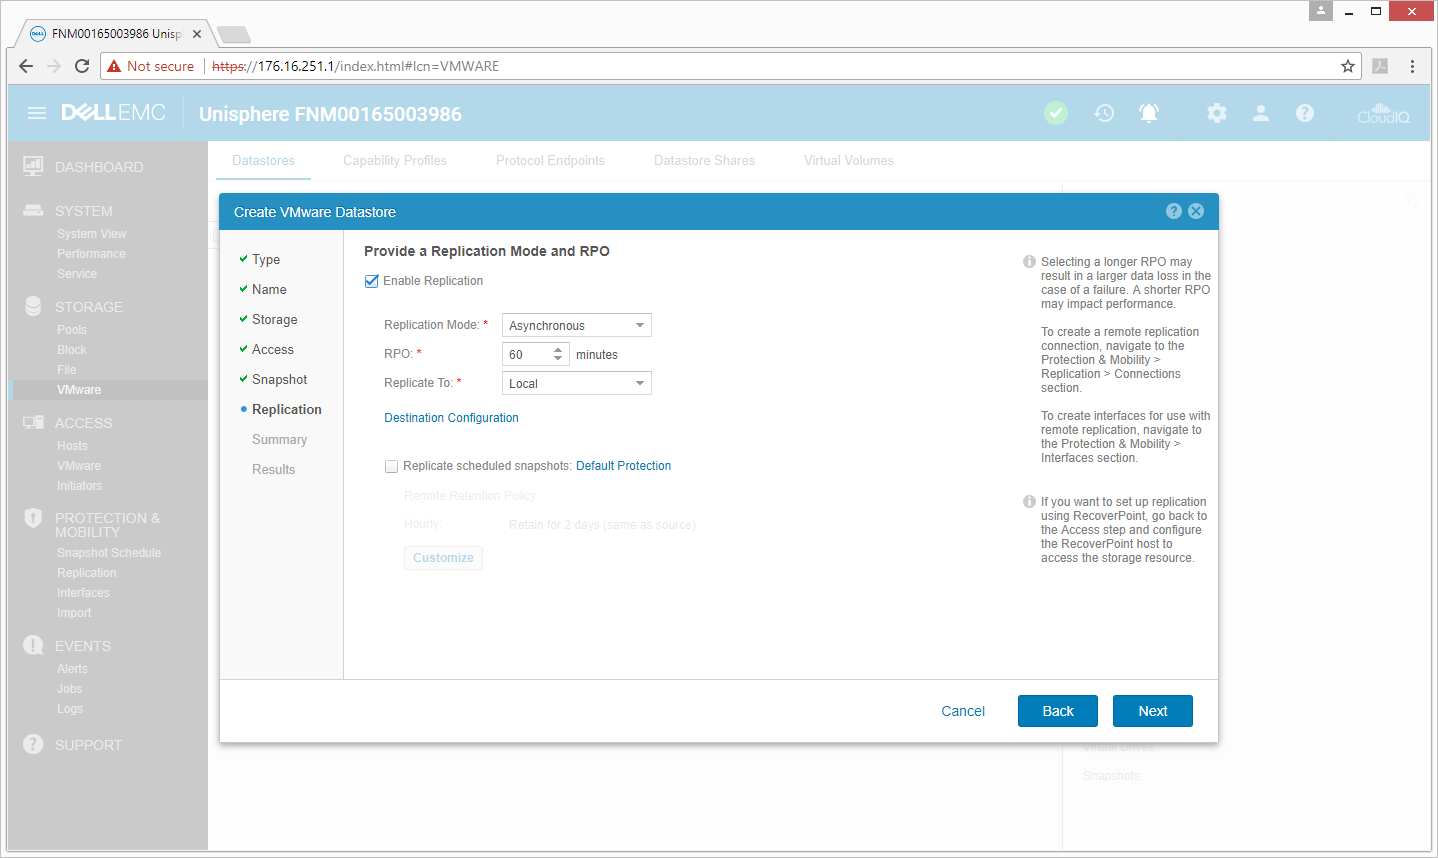Open the user account icon
Viewport: 1438px width, 858px height.
[x=1261, y=113]
